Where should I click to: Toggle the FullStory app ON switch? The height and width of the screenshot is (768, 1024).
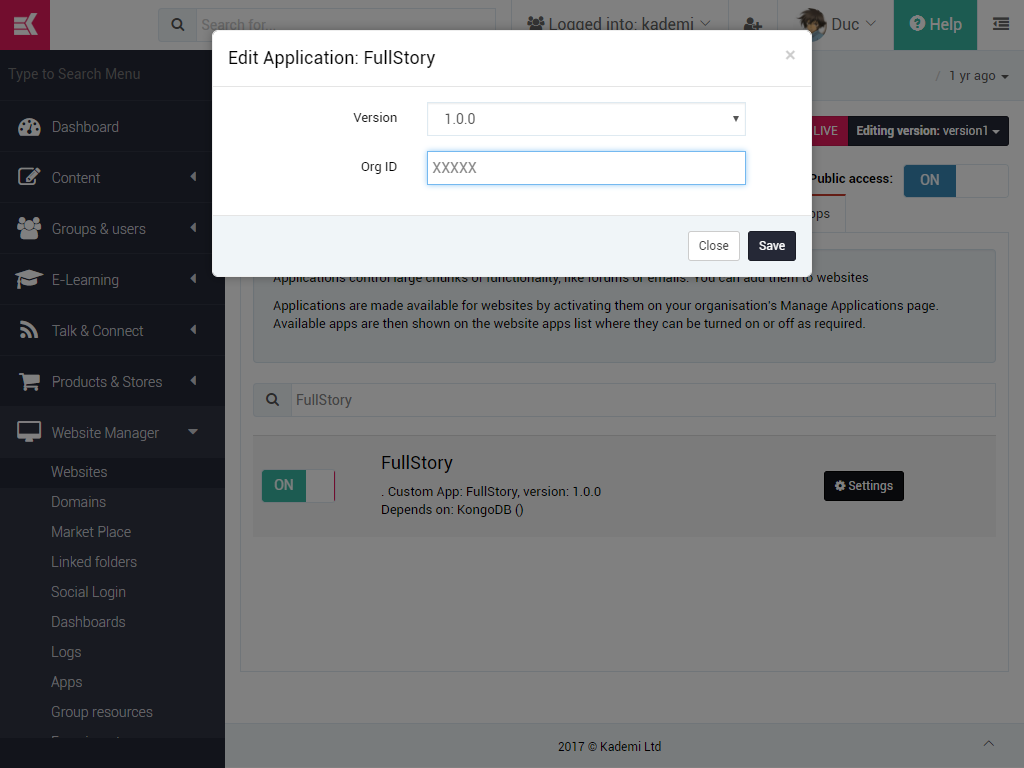[x=298, y=486]
